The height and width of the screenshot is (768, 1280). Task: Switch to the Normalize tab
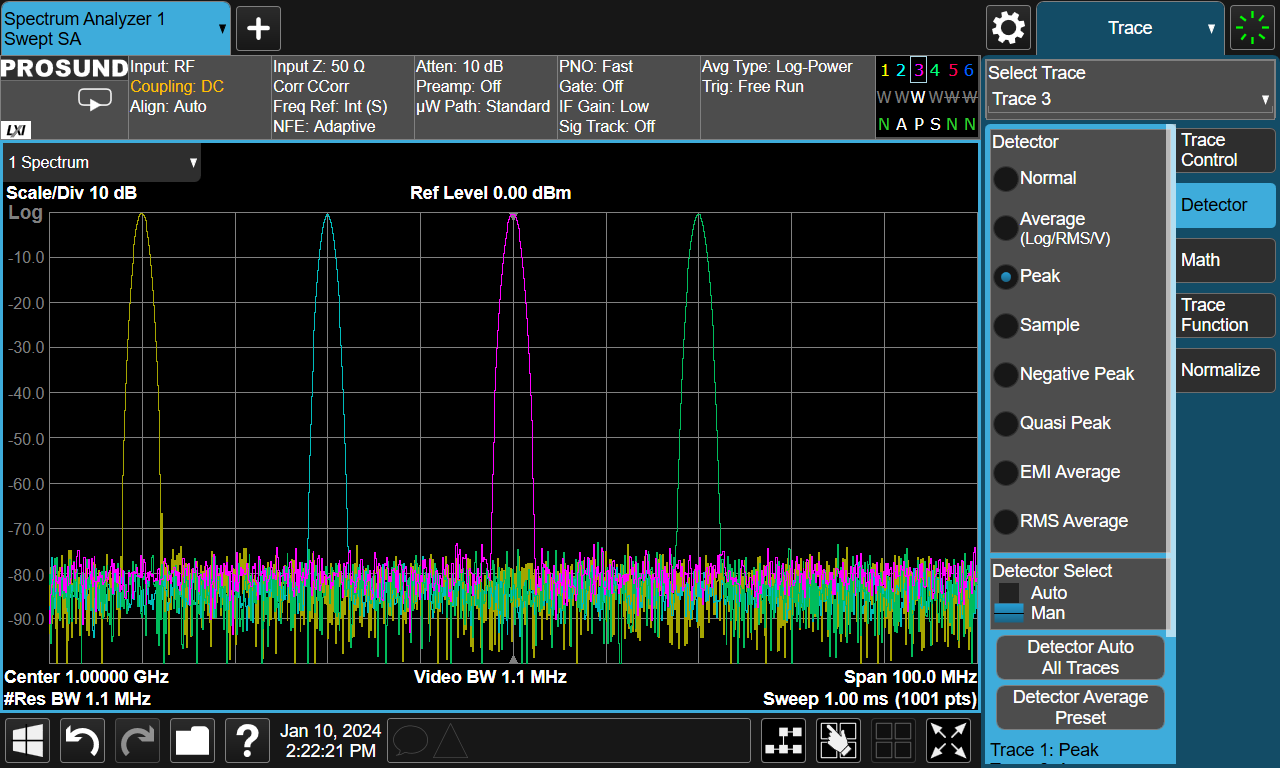click(x=1226, y=370)
